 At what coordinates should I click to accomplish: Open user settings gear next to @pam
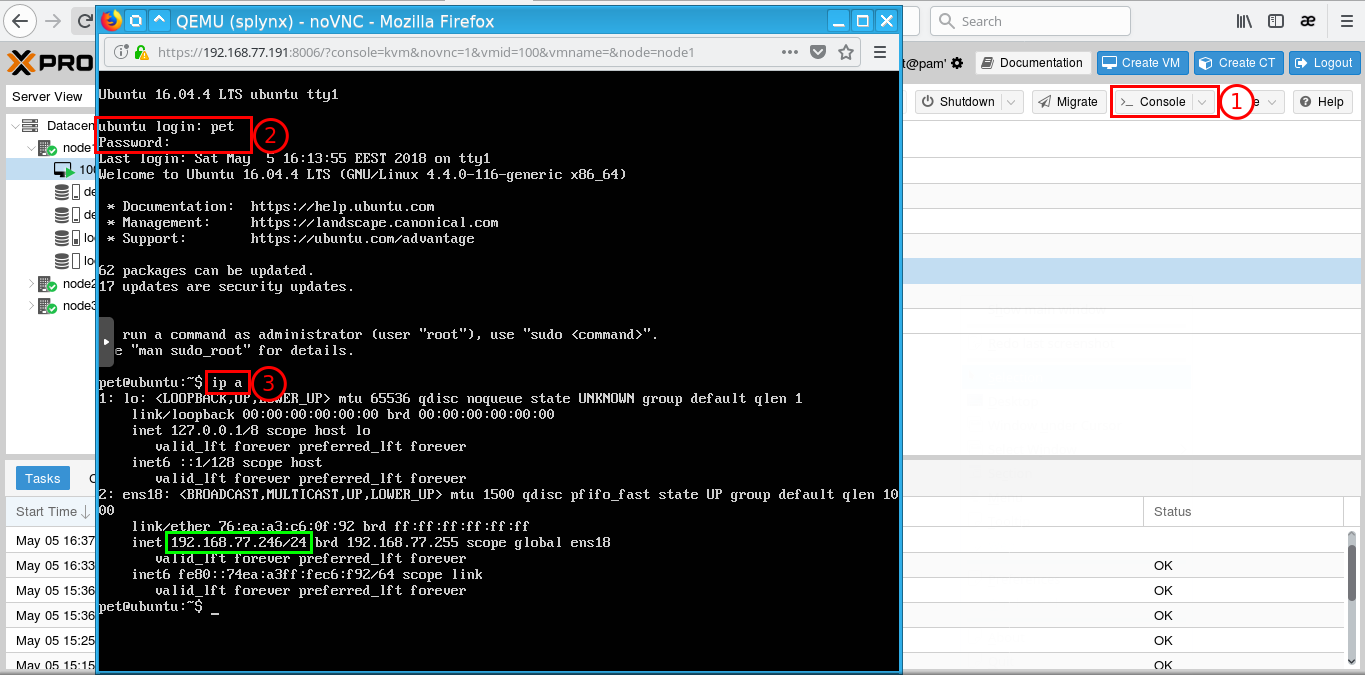point(957,63)
